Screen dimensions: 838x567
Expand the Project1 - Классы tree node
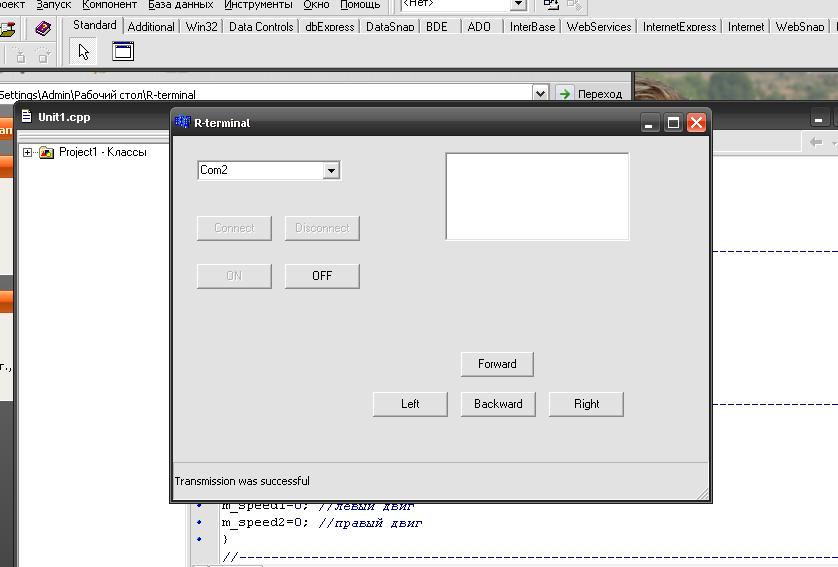[28, 152]
